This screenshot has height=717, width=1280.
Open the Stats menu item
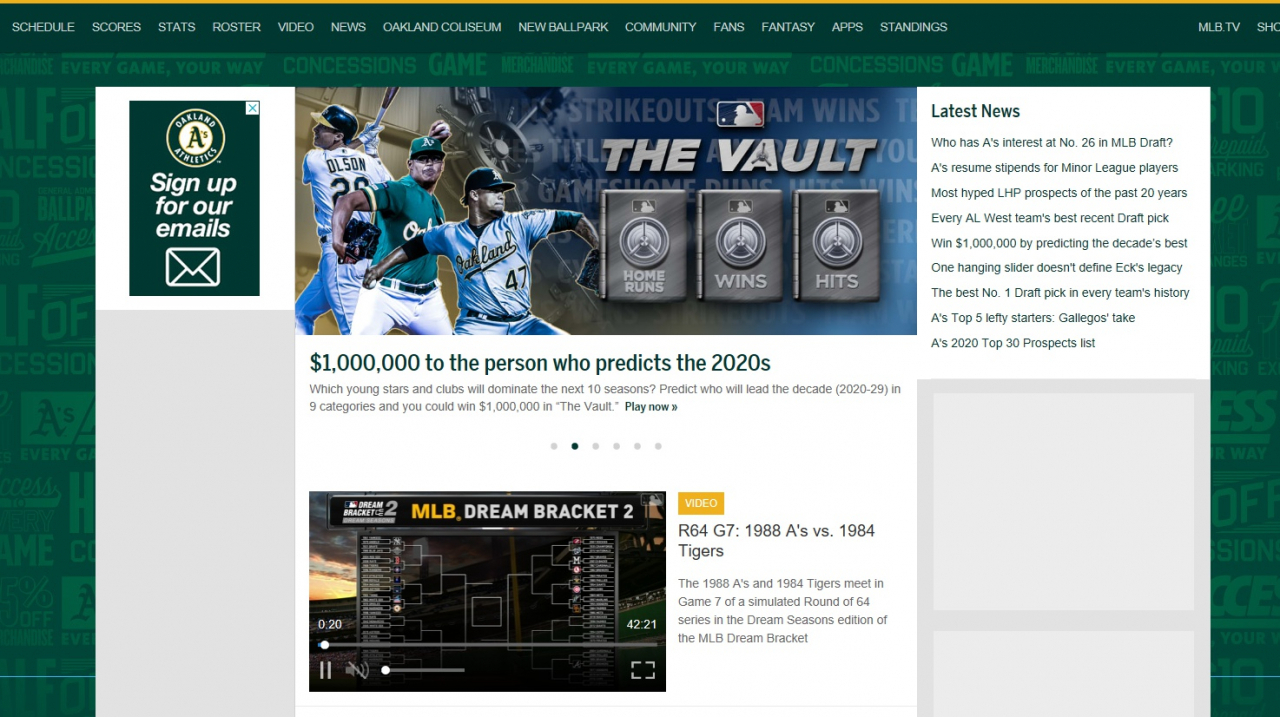point(177,27)
